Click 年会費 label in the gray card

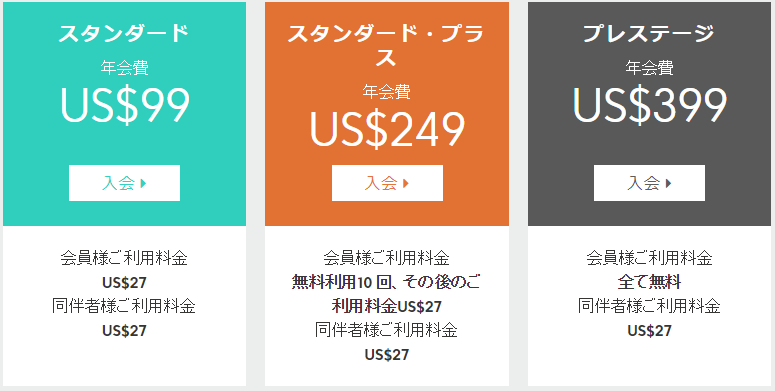(x=649, y=67)
